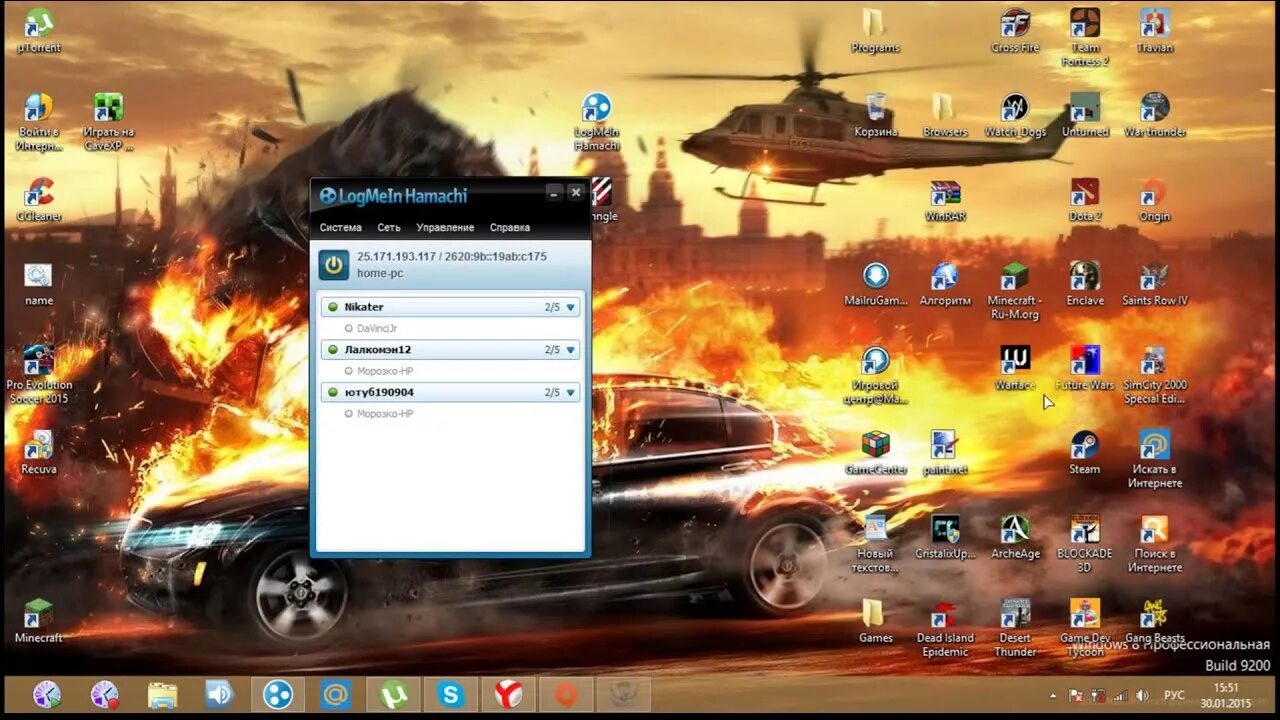Launch Unturned from desktop
The width and height of the screenshot is (1280, 720).
pyautogui.click(x=1085, y=114)
